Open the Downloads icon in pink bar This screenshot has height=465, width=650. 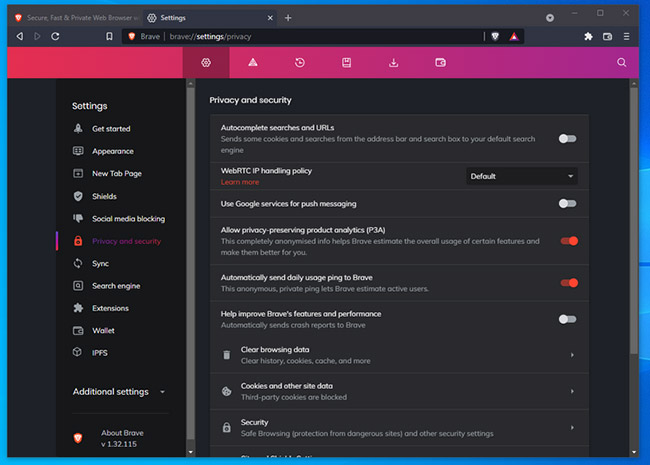pyautogui.click(x=393, y=63)
